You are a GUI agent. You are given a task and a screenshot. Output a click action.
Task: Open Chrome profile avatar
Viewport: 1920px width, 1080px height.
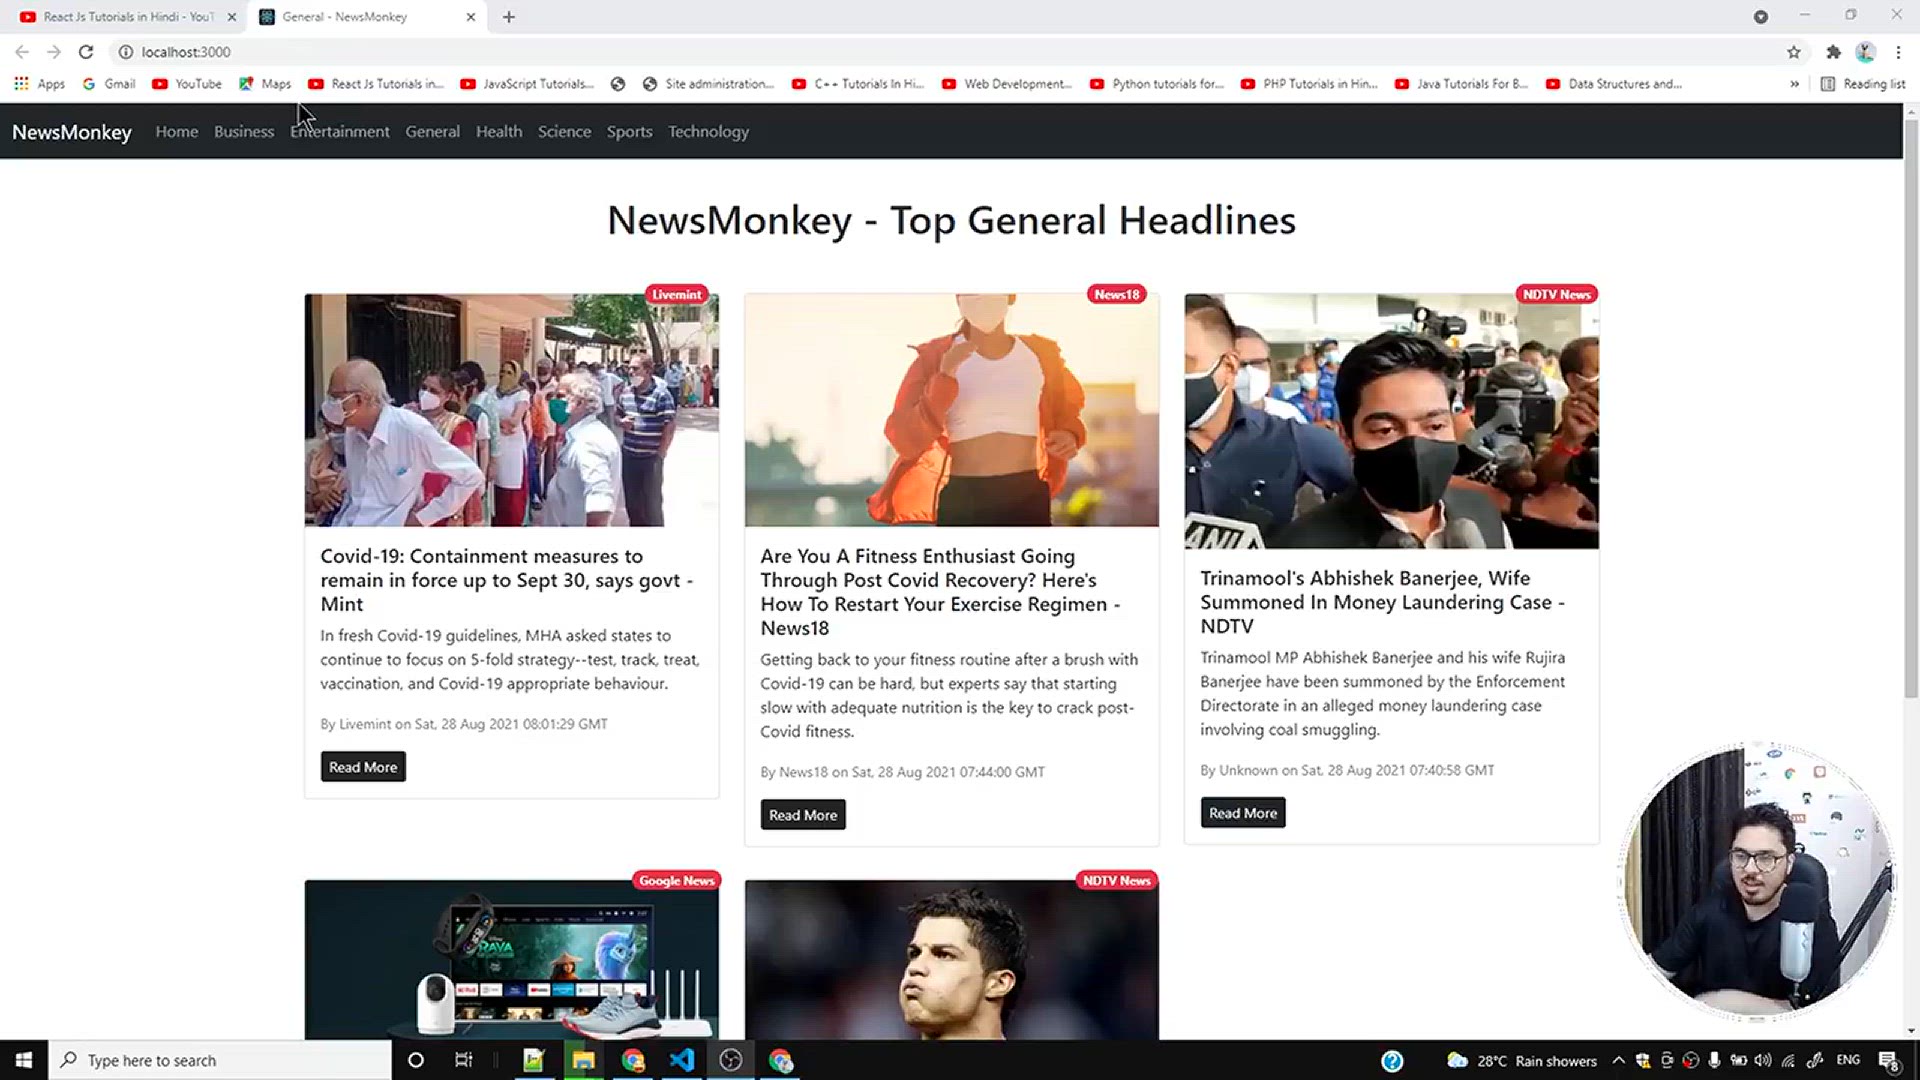(x=1865, y=52)
